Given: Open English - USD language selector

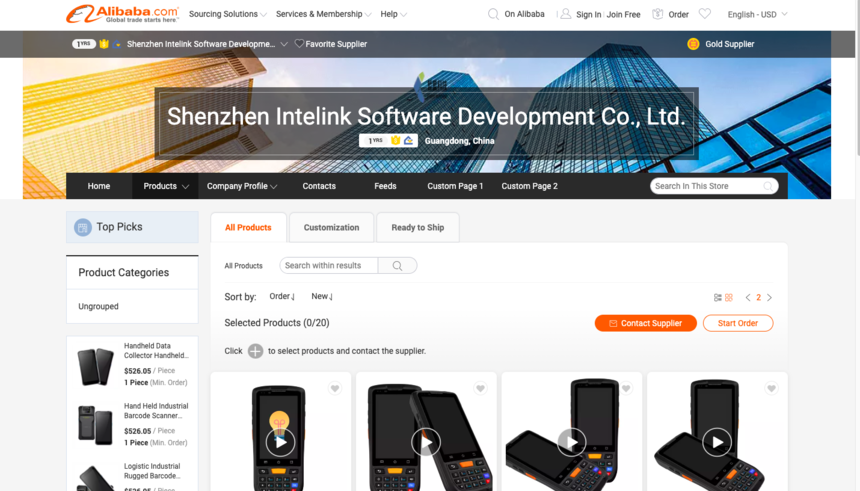Looking at the screenshot, I should click(757, 14).
